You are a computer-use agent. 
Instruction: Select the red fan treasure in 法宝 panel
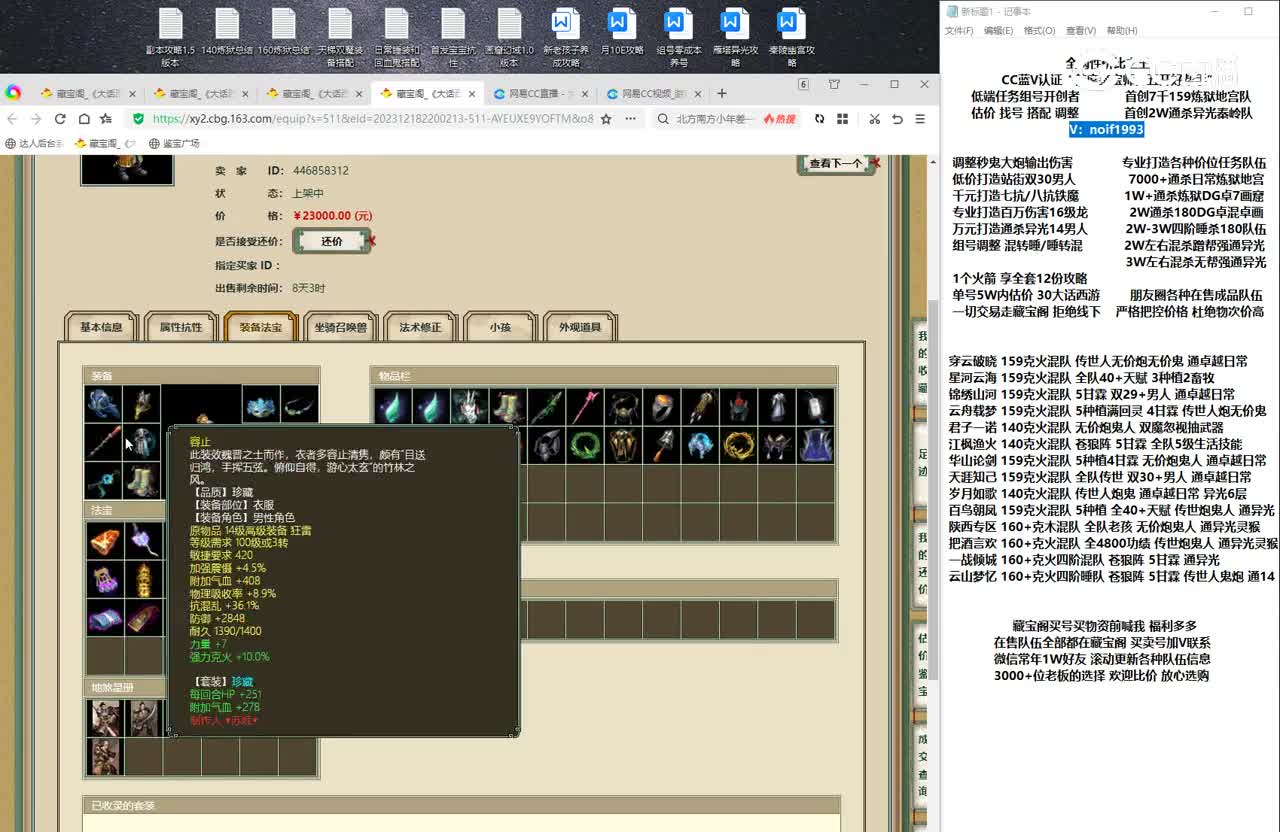pos(143,617)
